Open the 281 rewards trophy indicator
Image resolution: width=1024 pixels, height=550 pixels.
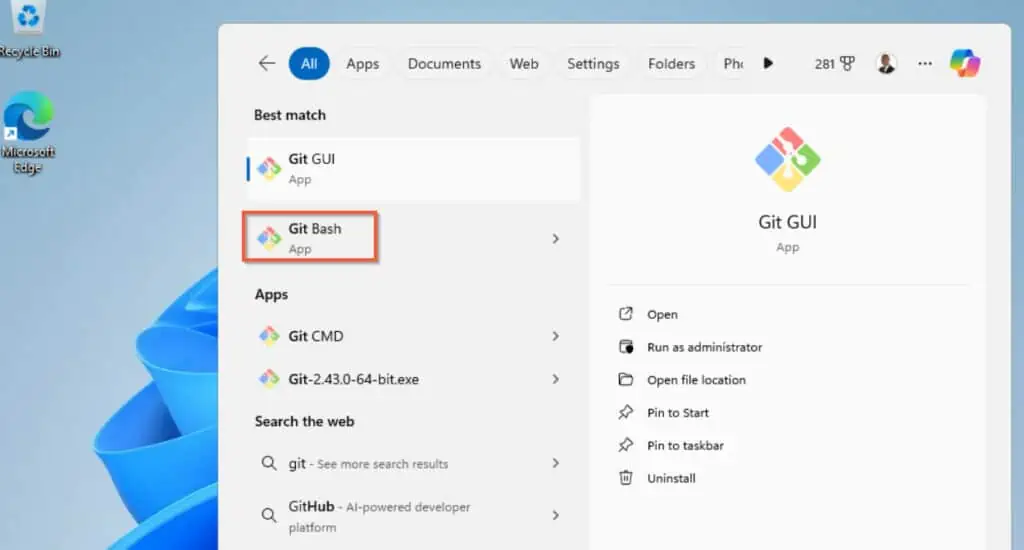[835, 63]
